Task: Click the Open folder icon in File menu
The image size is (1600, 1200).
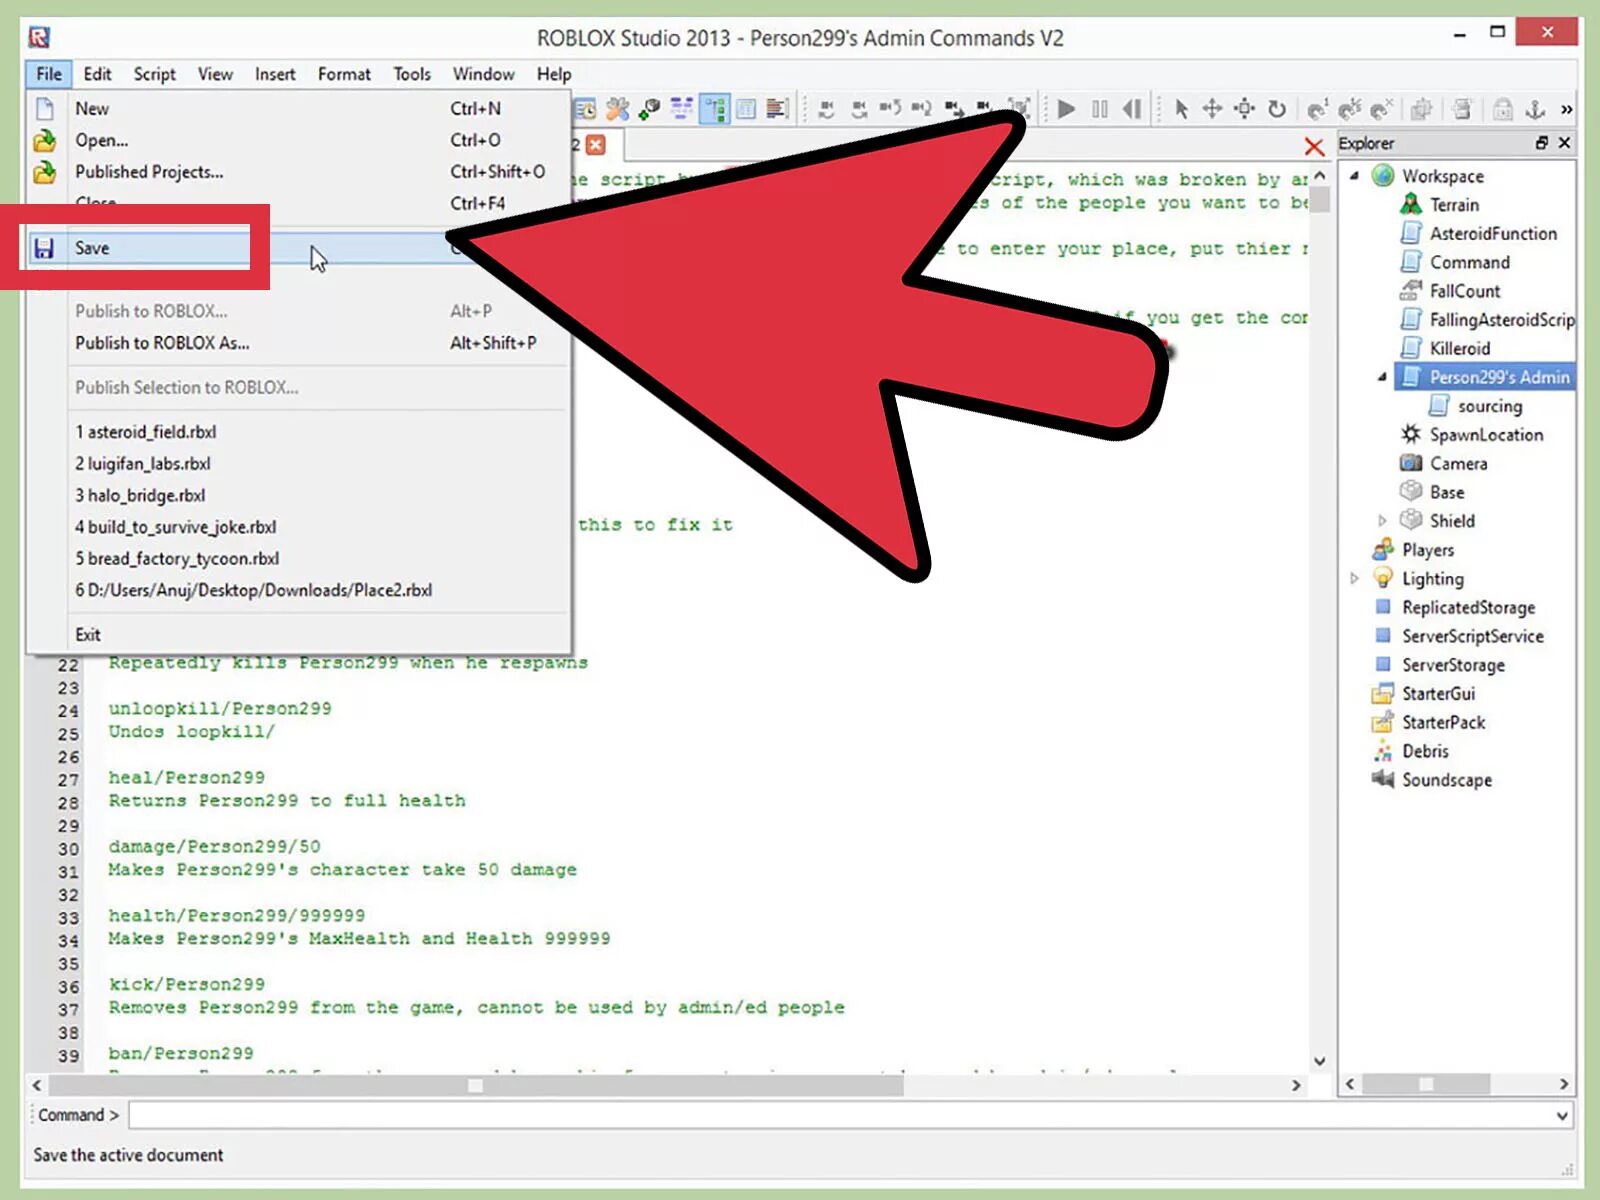Action: pos(45,140)
